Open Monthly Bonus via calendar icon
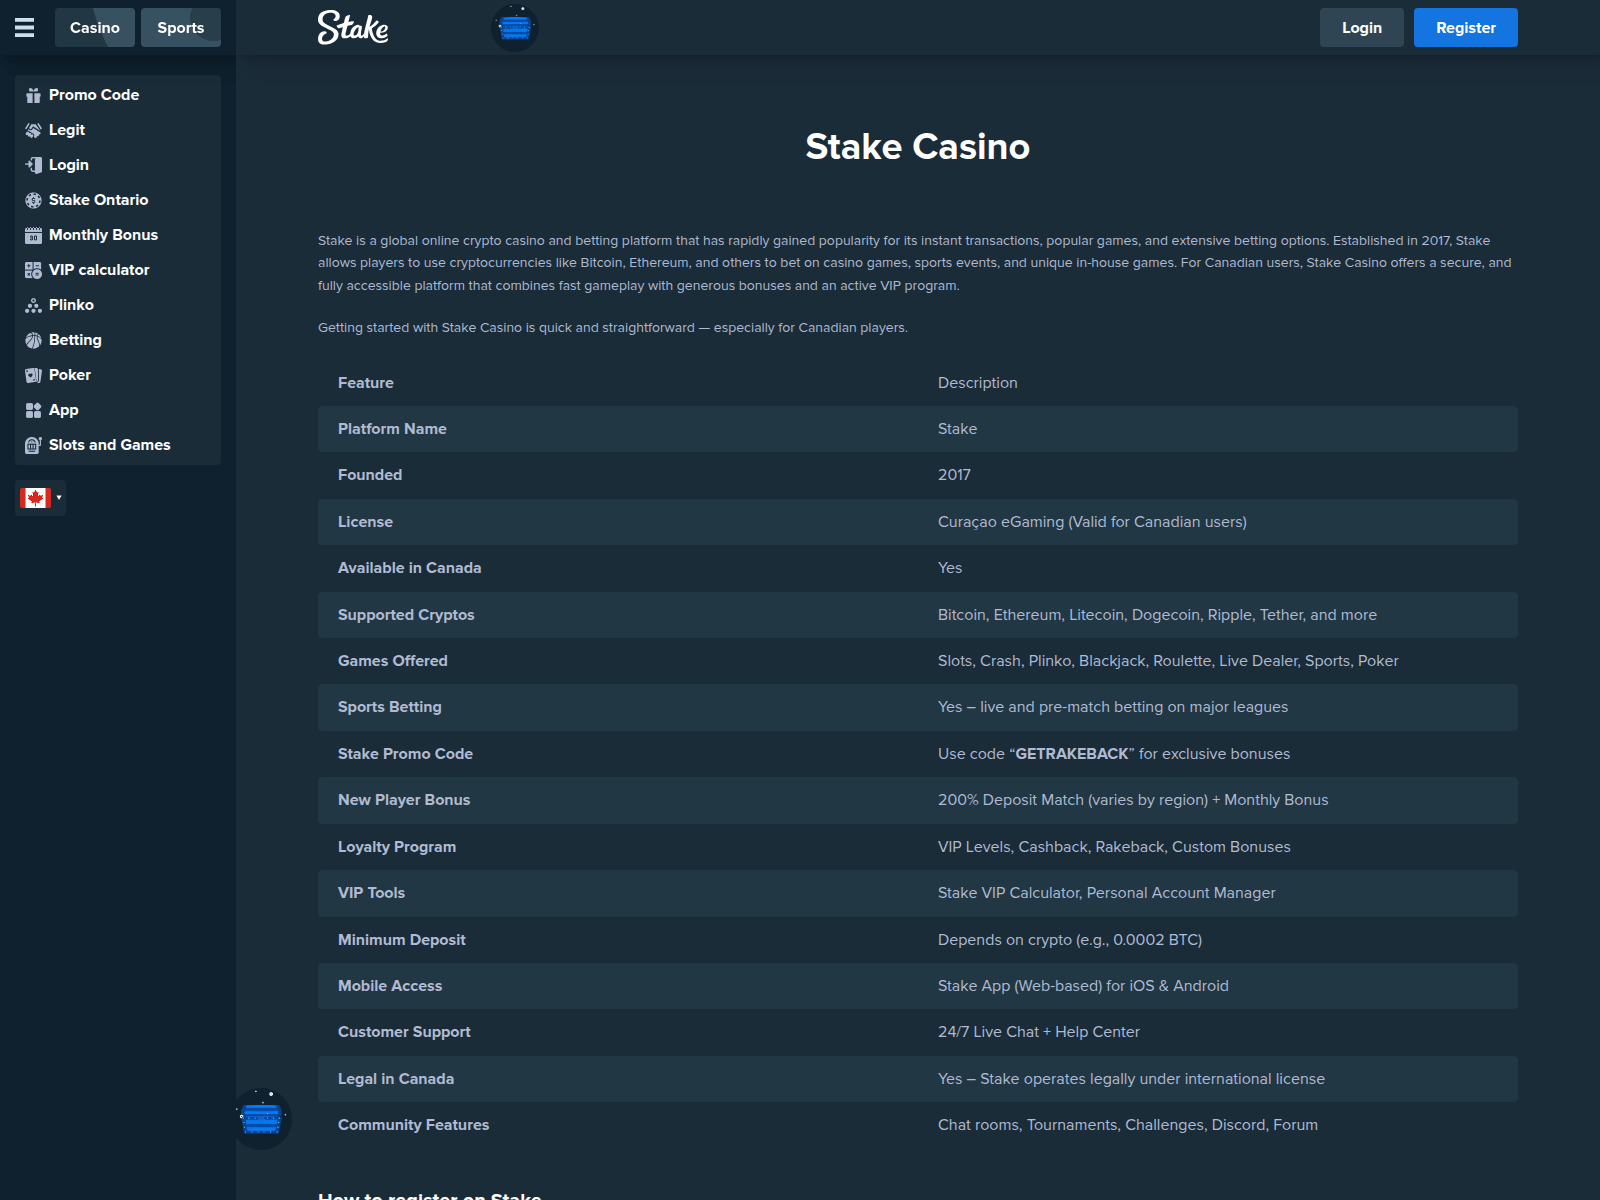This screenshot has width=1600, height=1200. [33, 234]
